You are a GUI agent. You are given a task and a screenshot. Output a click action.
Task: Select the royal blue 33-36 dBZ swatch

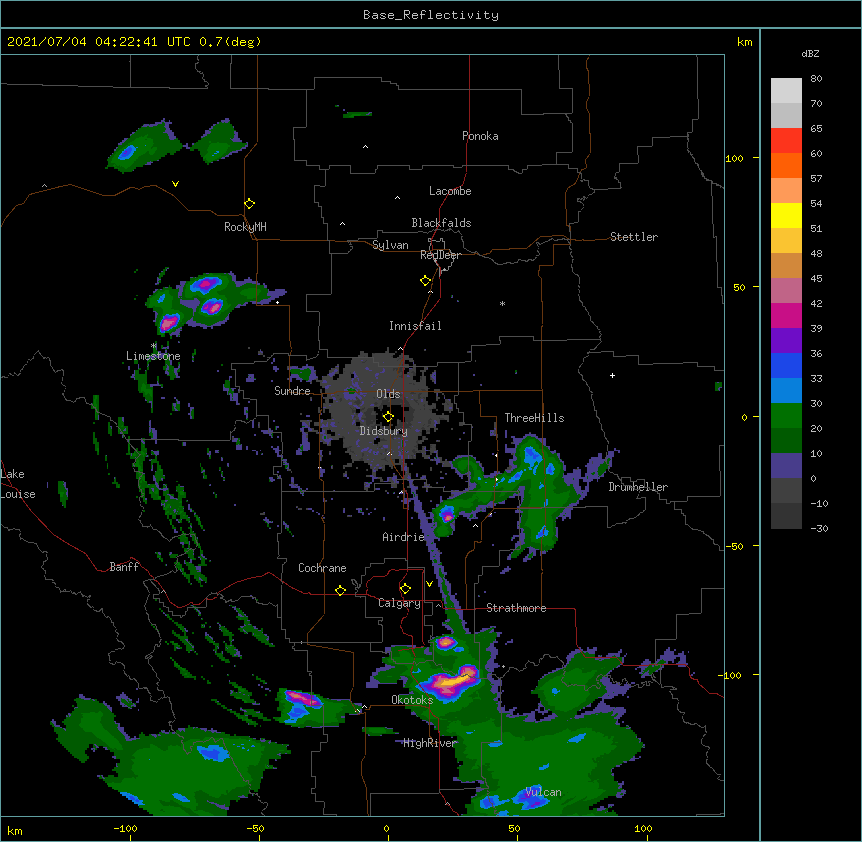(x=786, y=365)
